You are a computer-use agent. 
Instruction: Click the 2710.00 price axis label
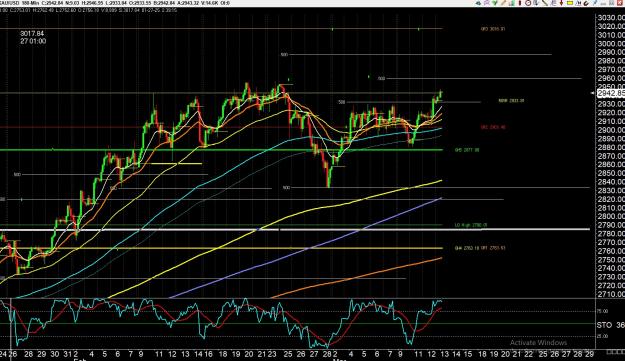(x=611, y=294)
